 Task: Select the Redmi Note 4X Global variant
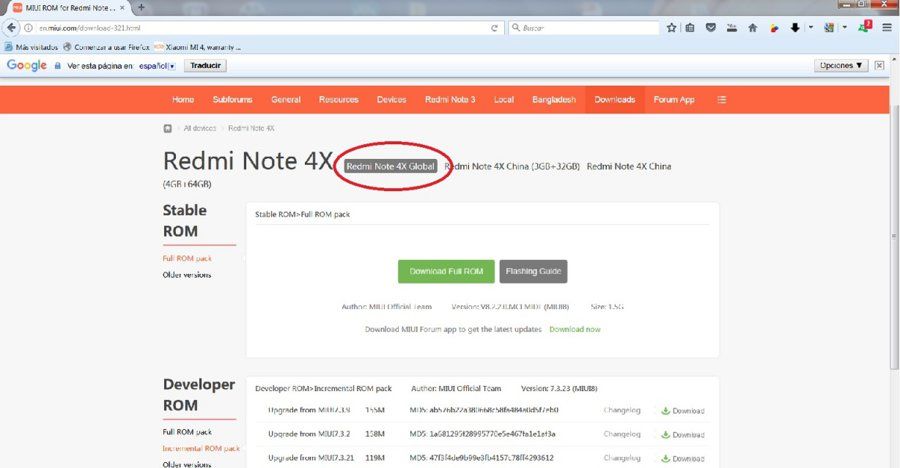click(390, 167)
